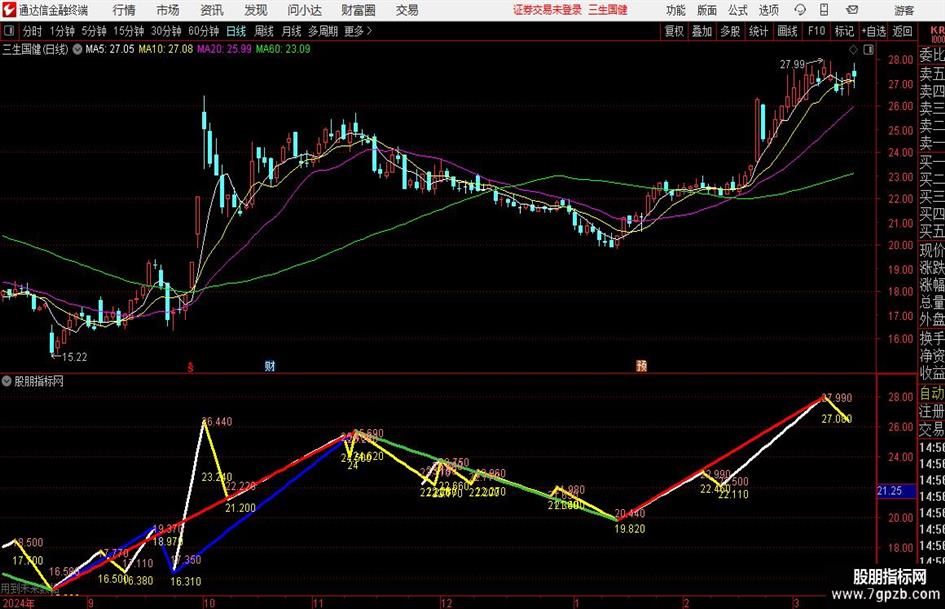
Task: Click the 股朋指标网 sub-chart indicator title
Action: coord(39,381)
